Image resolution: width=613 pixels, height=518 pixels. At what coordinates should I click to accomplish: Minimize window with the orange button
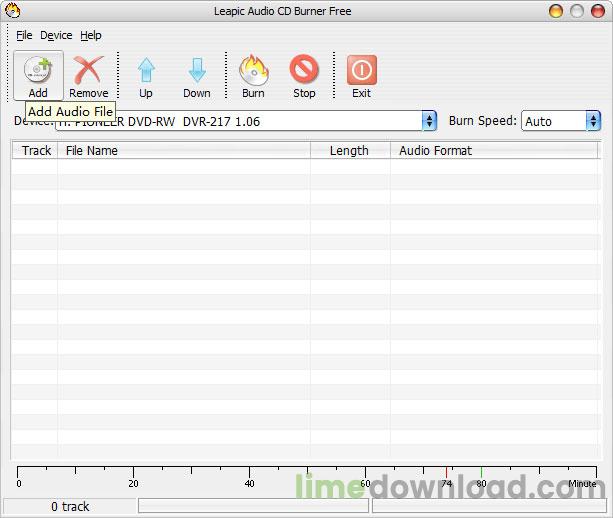click(556, 11)
